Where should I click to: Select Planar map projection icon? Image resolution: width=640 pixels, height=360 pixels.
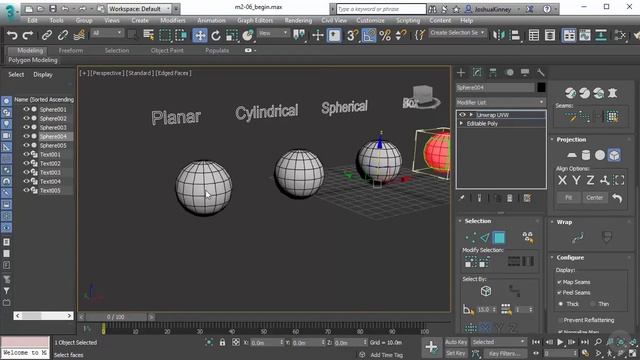(572, 155)
